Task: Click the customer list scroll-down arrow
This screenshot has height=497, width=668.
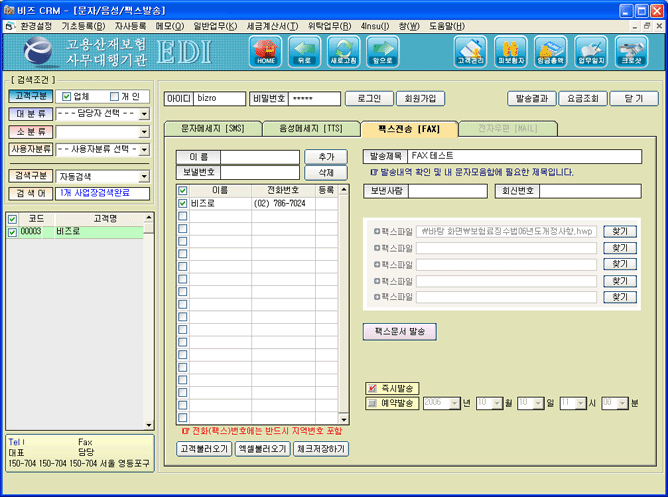Action: point(148,425)
